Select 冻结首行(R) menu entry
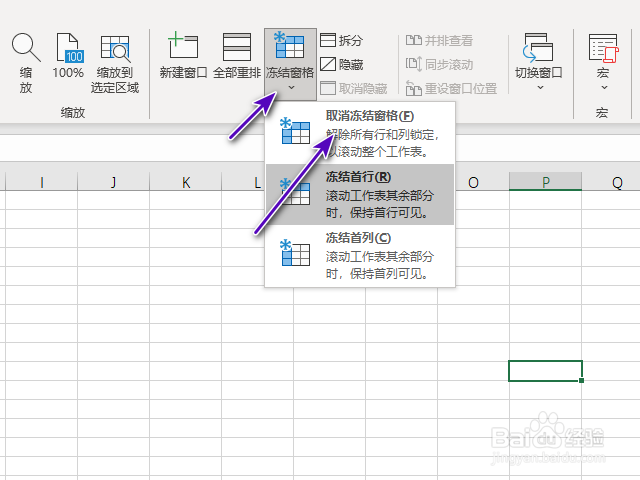The height and width of the screenshot is (480, 640). click(360, 195)
